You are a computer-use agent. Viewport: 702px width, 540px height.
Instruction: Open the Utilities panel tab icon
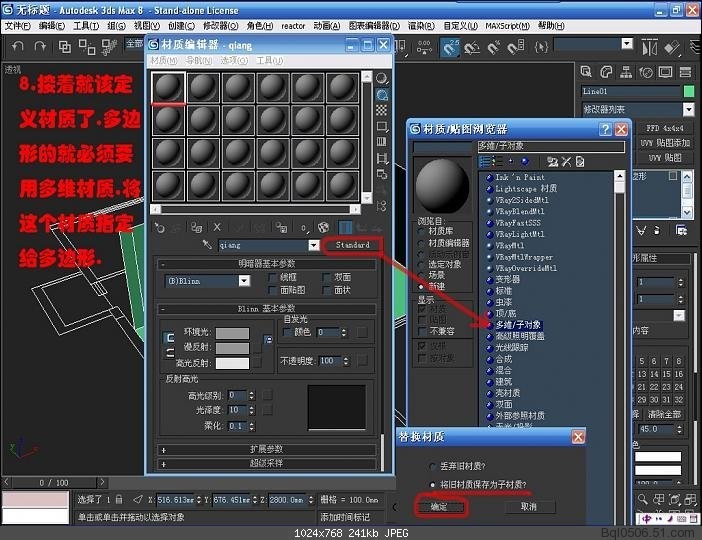point(685,72)
